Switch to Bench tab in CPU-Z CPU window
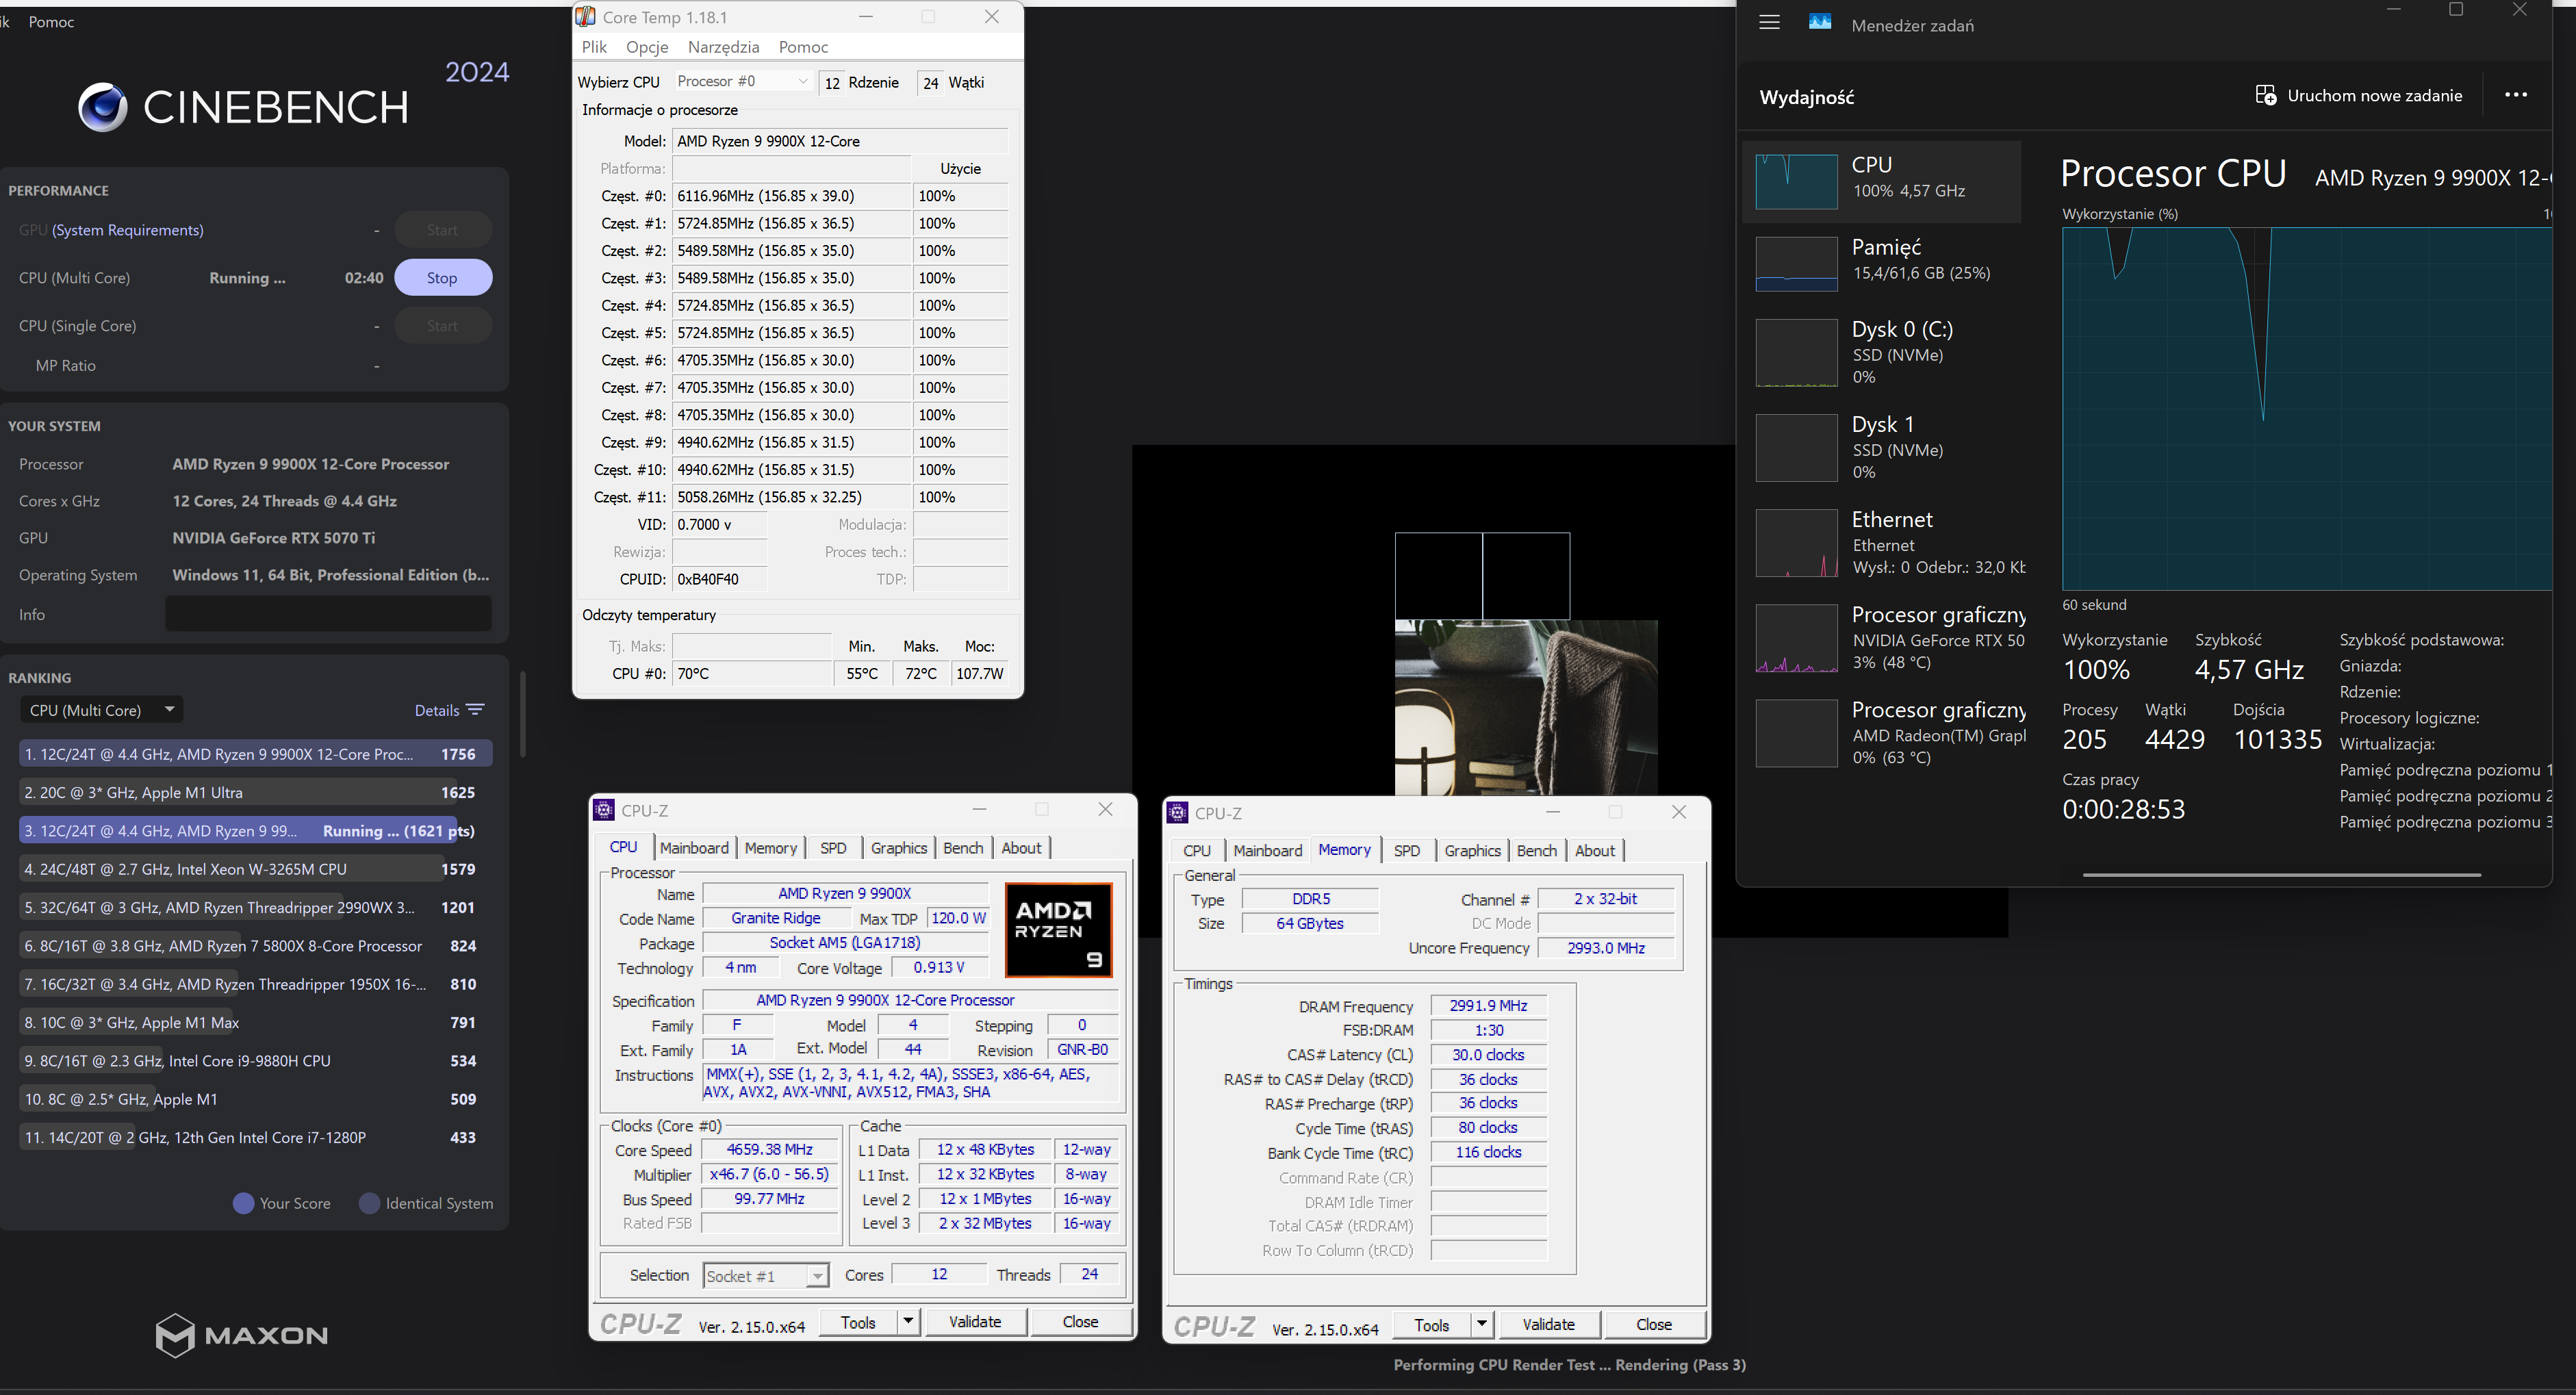 pos(963,847)
